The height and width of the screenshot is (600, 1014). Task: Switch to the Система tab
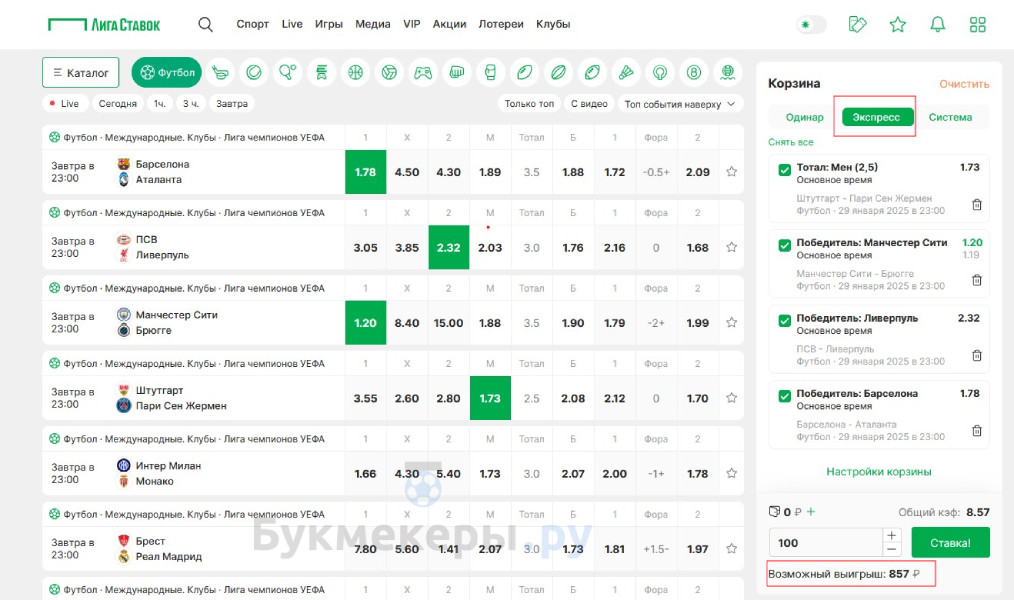tap(950, 117)
